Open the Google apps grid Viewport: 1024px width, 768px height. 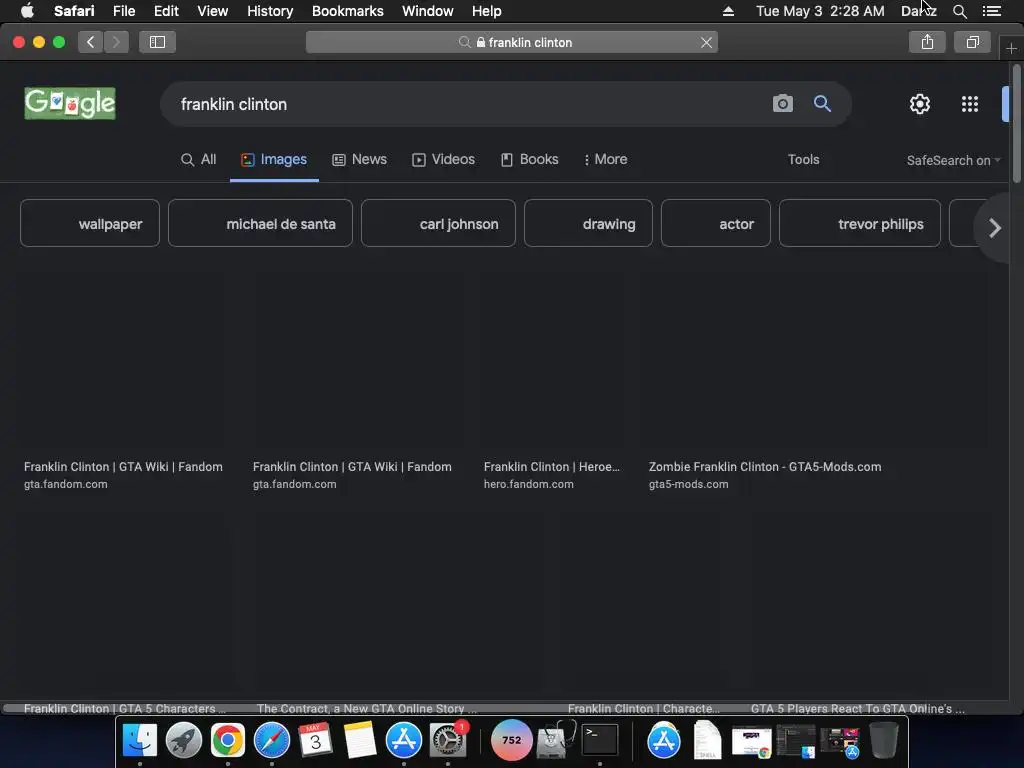tap(970, 103)
